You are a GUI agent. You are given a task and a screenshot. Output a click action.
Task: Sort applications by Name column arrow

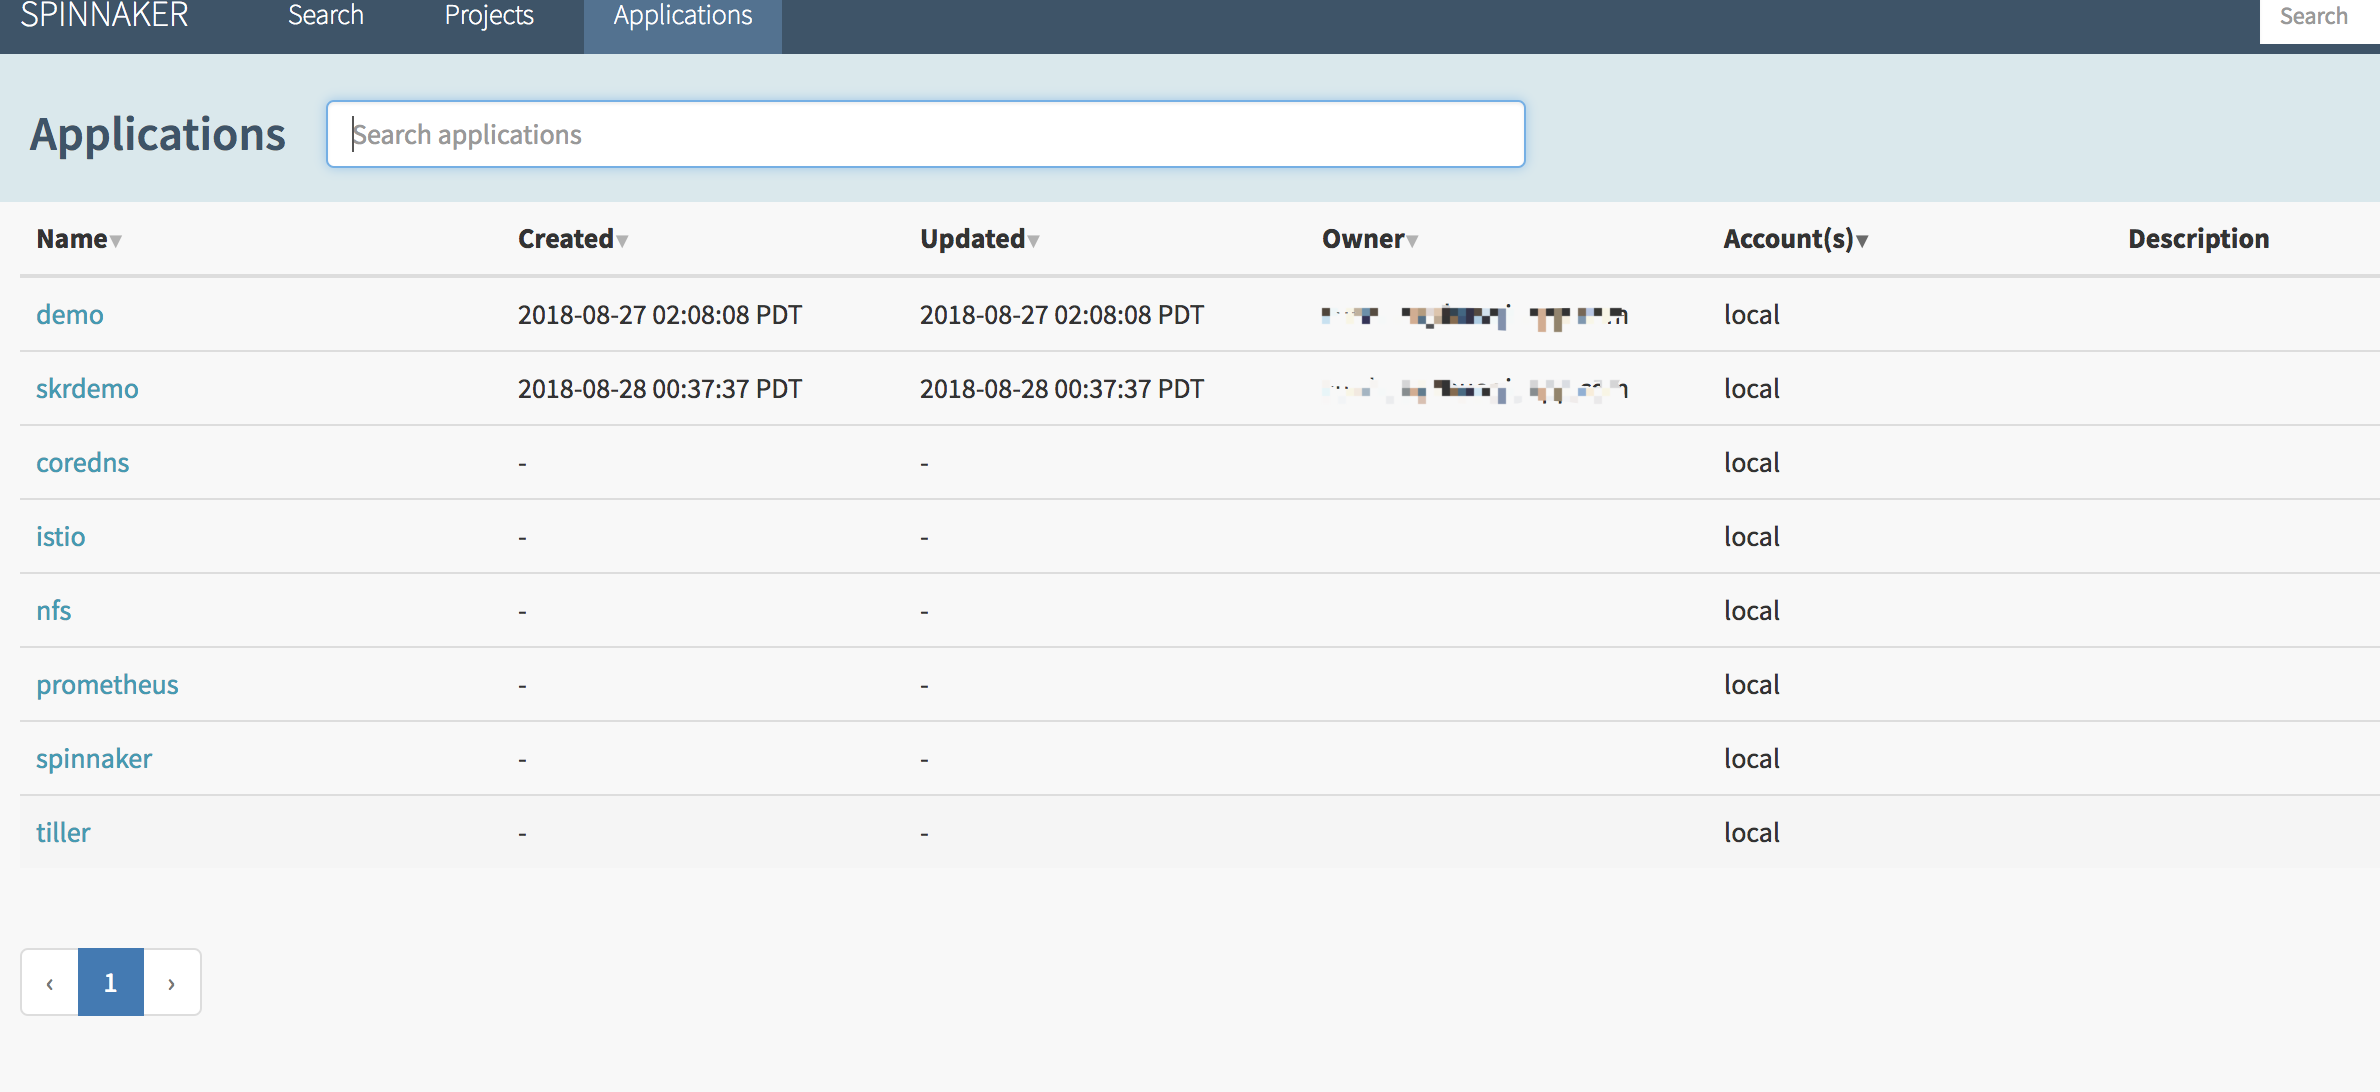click(x=116, y=241)
